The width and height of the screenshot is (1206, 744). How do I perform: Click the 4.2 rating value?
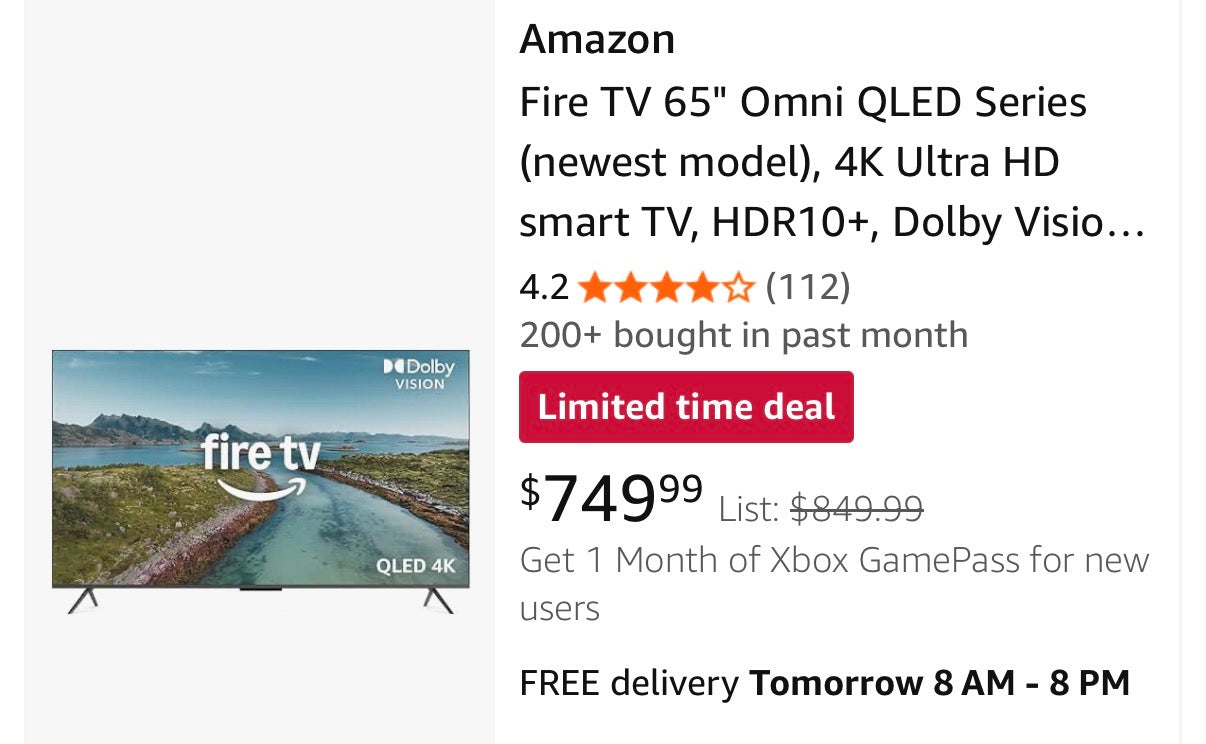coord(543,287)
